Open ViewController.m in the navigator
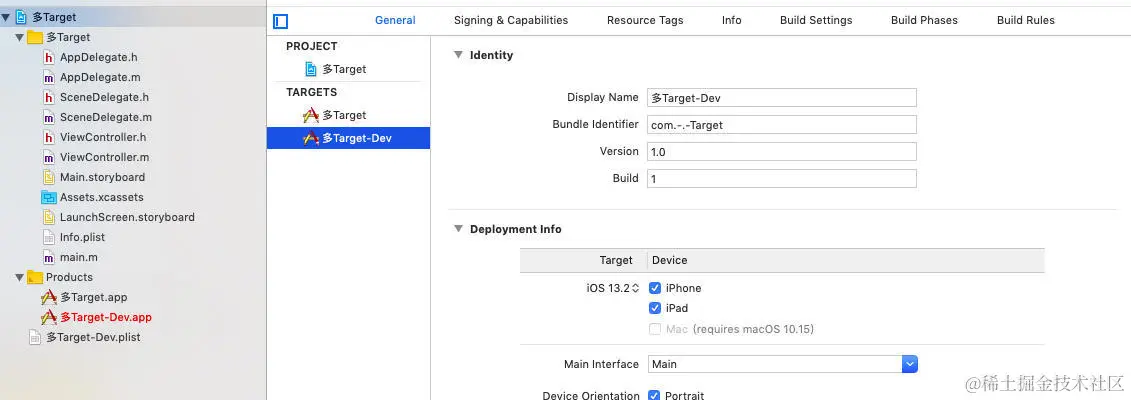The image size is (1131, 400). 104,157
